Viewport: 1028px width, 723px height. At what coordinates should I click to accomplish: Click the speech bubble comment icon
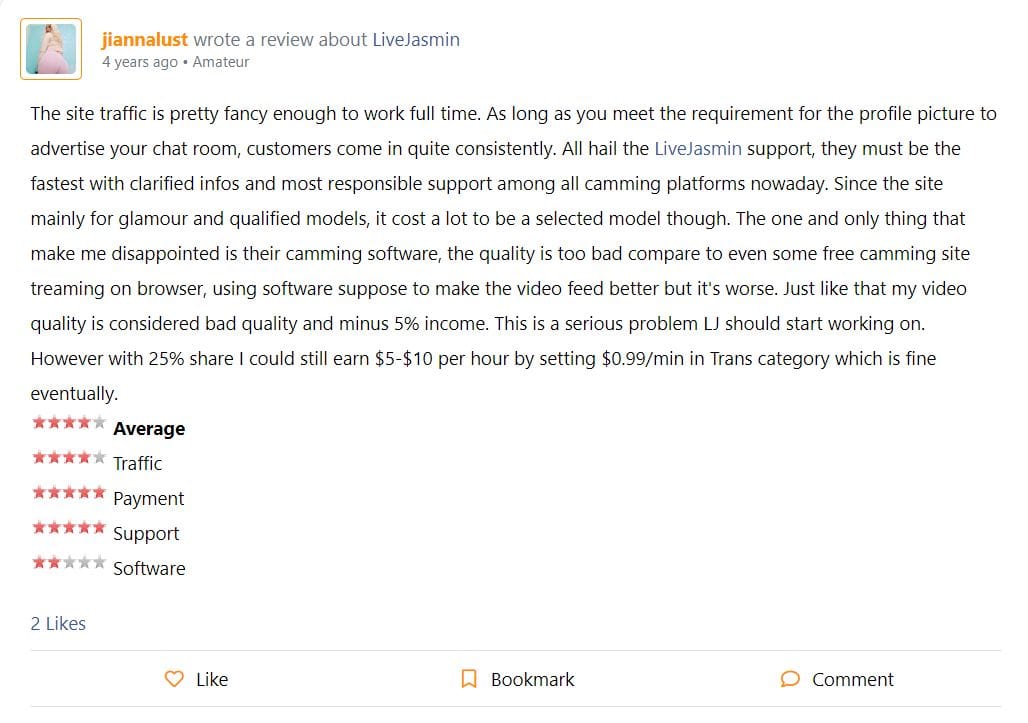pos(790,678)
